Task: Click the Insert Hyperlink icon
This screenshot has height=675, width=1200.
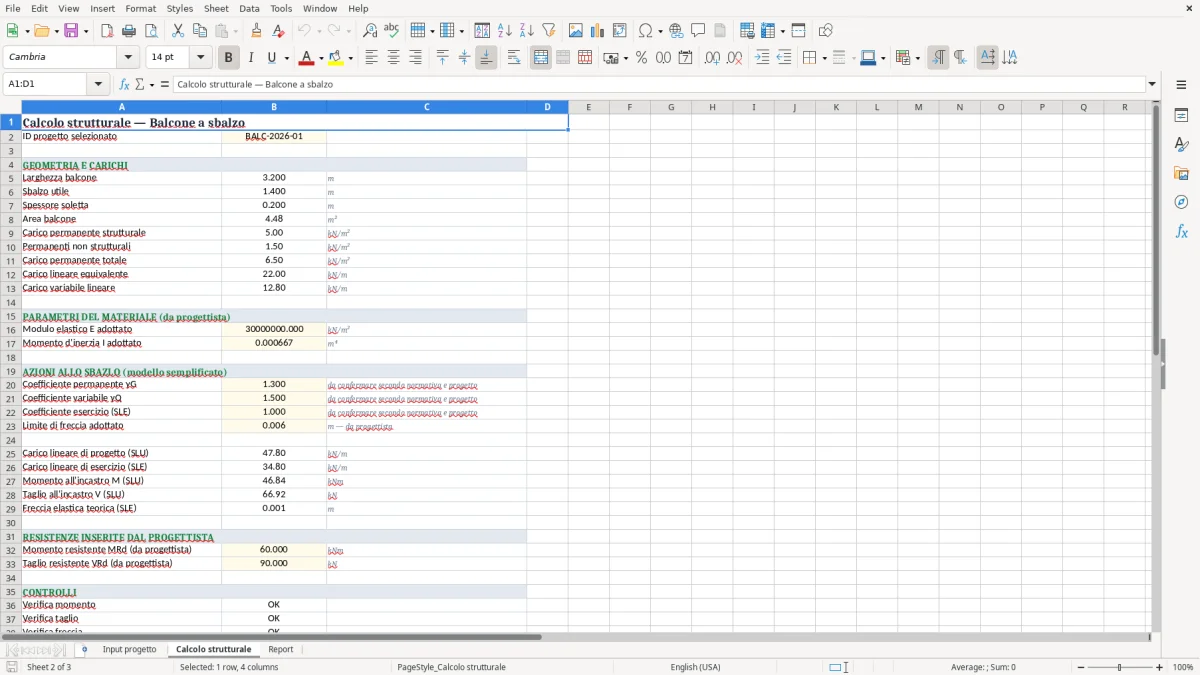Action: point(676,31)
